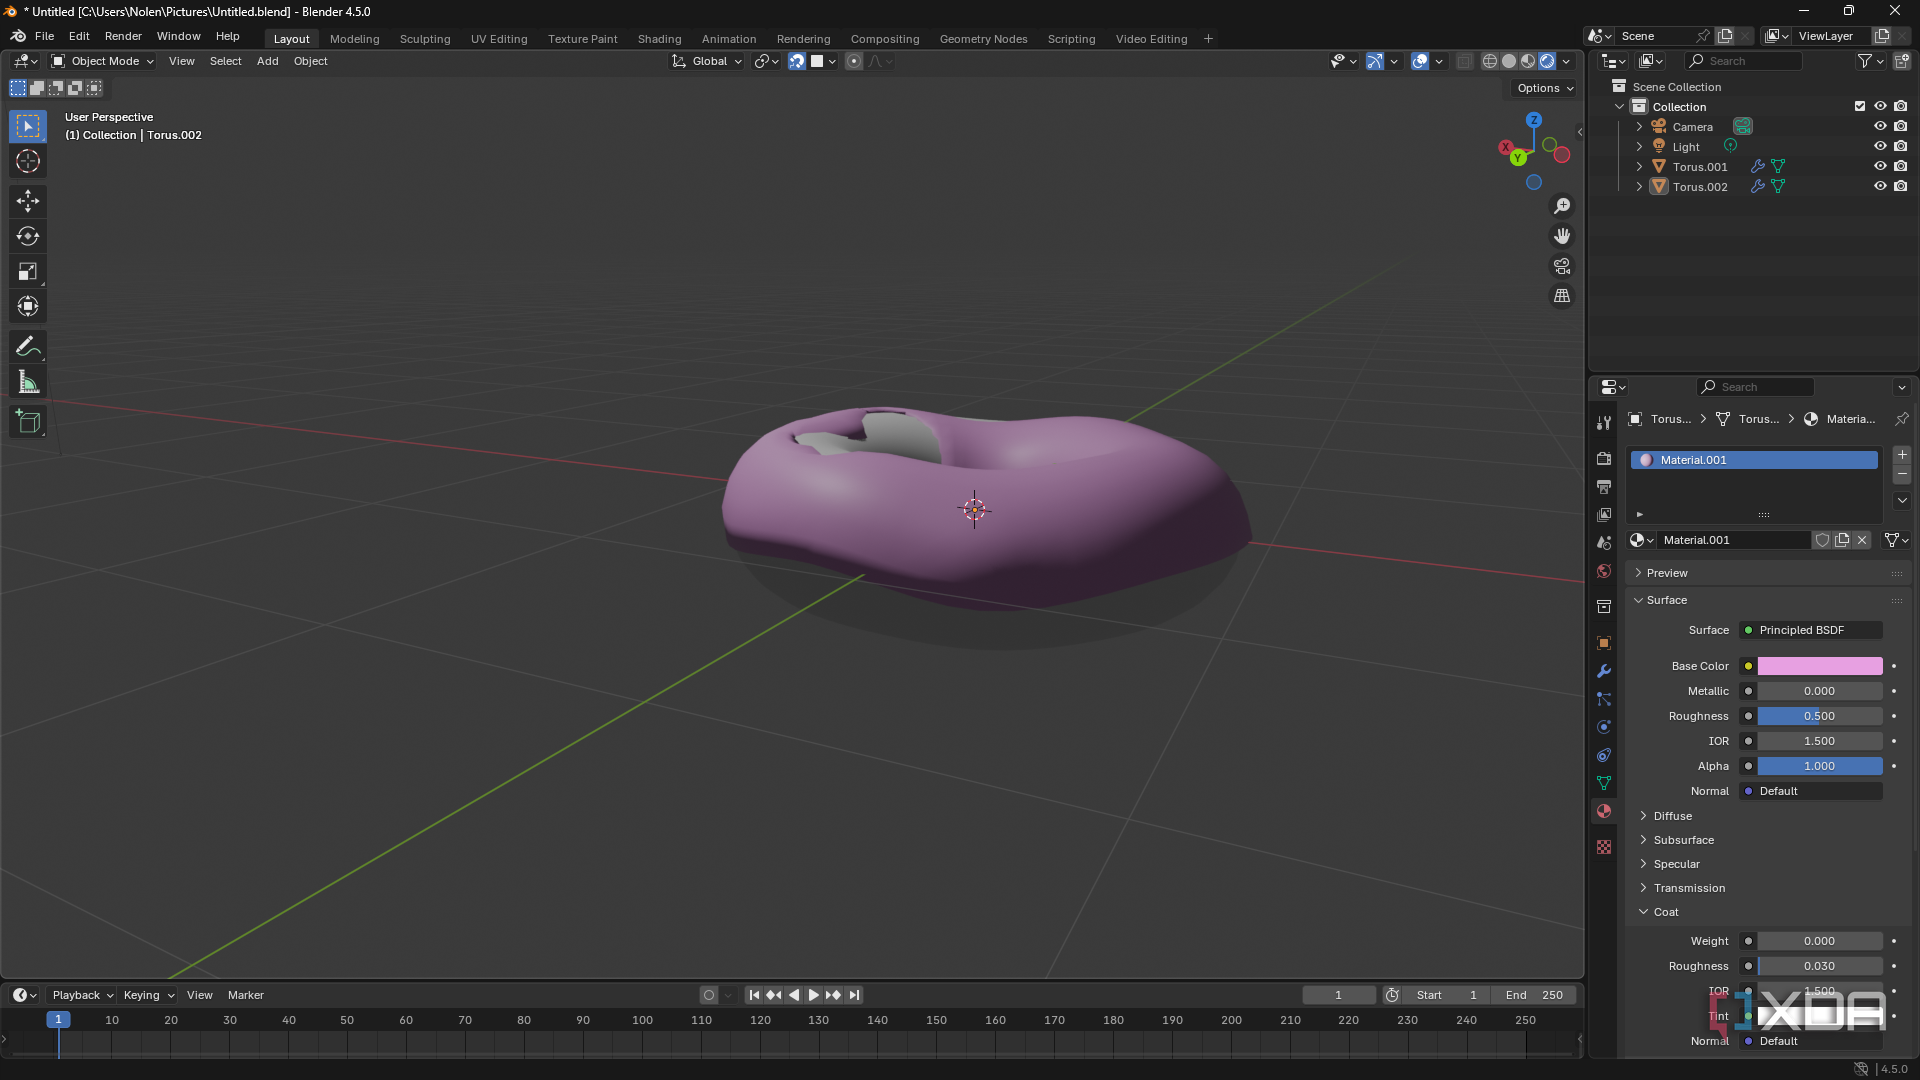Image resolution: width=1920 pixels, height=1080 pixels.
Task: Jump to the end frame
Action: pos(854,995)
